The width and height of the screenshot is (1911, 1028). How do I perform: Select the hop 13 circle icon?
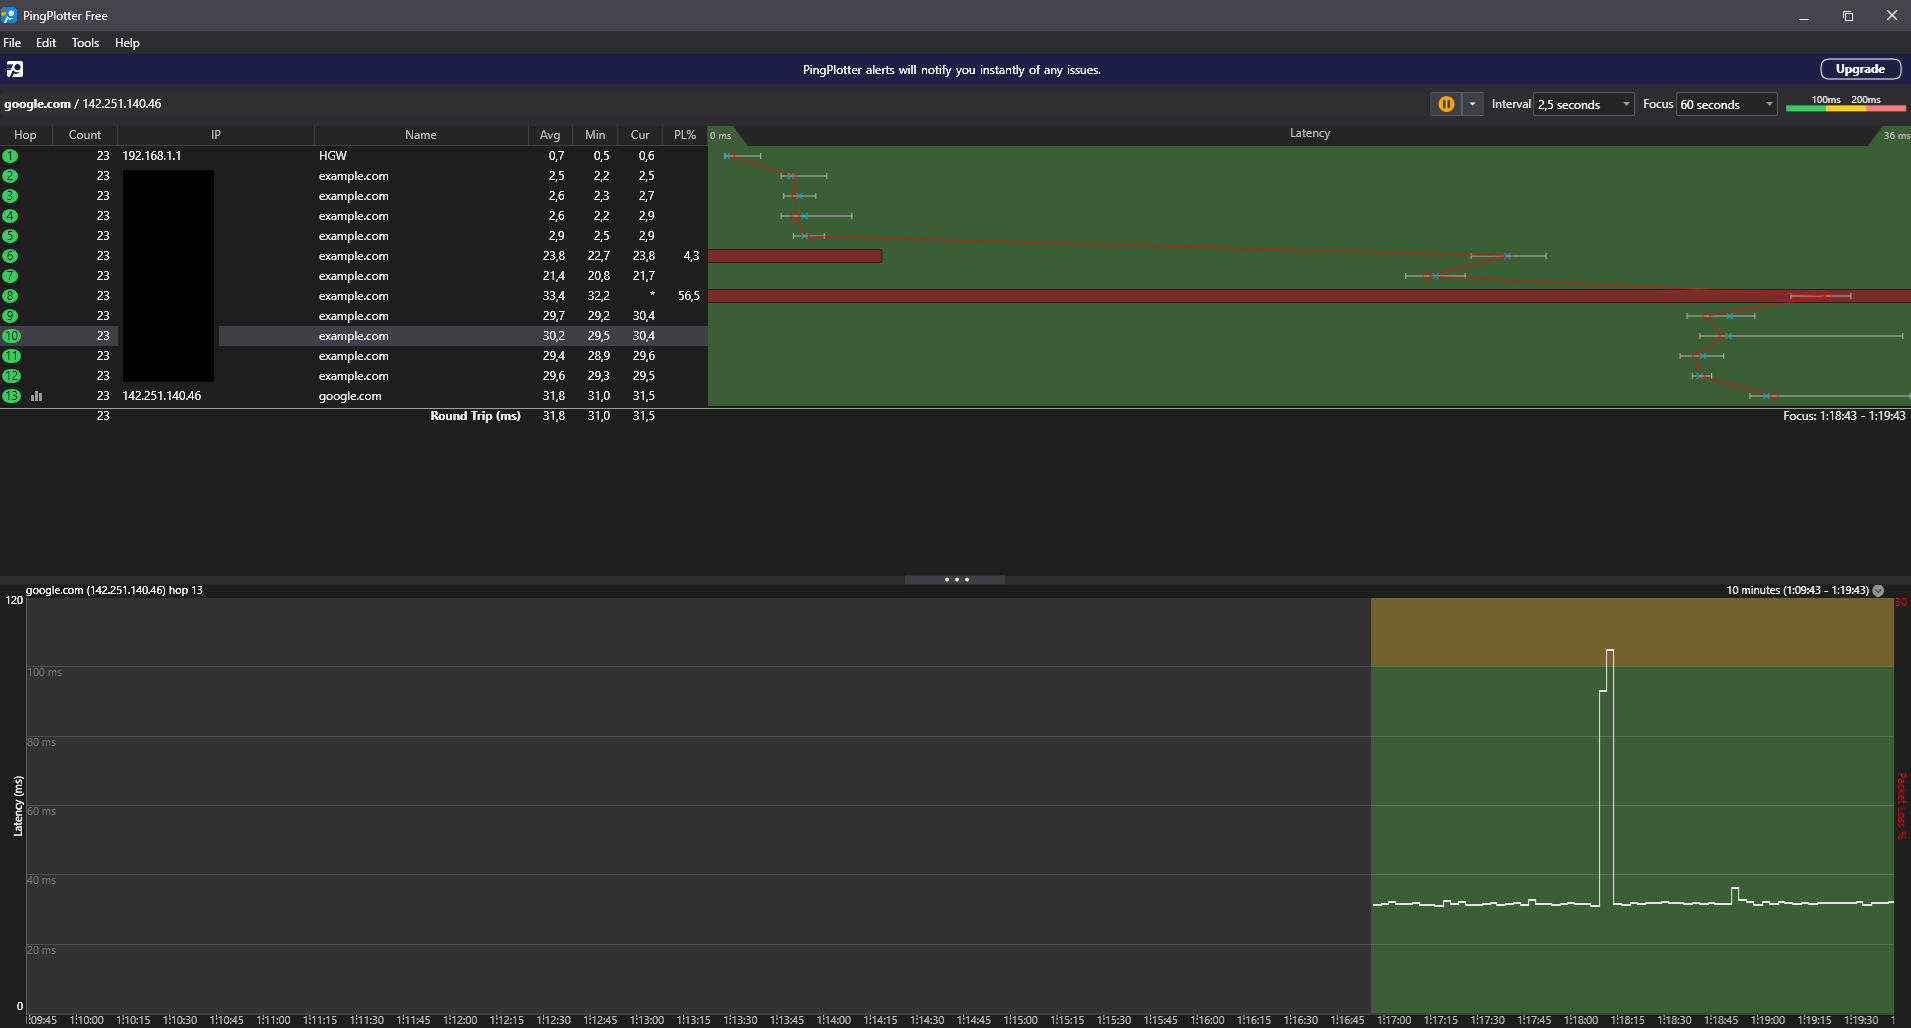coord(11,396)
